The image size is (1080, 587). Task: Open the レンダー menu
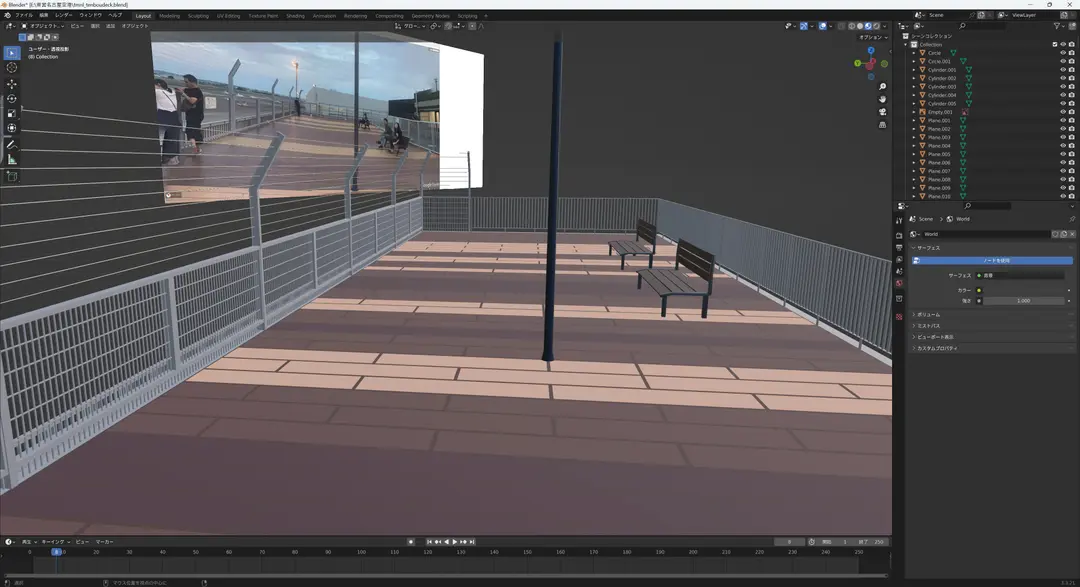pos(63,15)
